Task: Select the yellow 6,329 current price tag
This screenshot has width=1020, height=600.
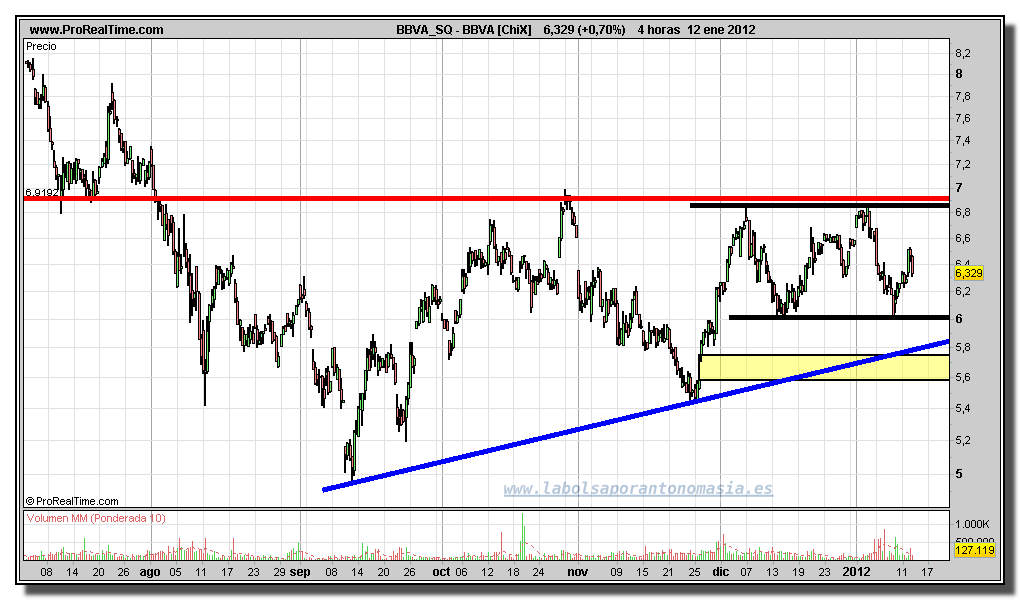Action: (969, 272)
